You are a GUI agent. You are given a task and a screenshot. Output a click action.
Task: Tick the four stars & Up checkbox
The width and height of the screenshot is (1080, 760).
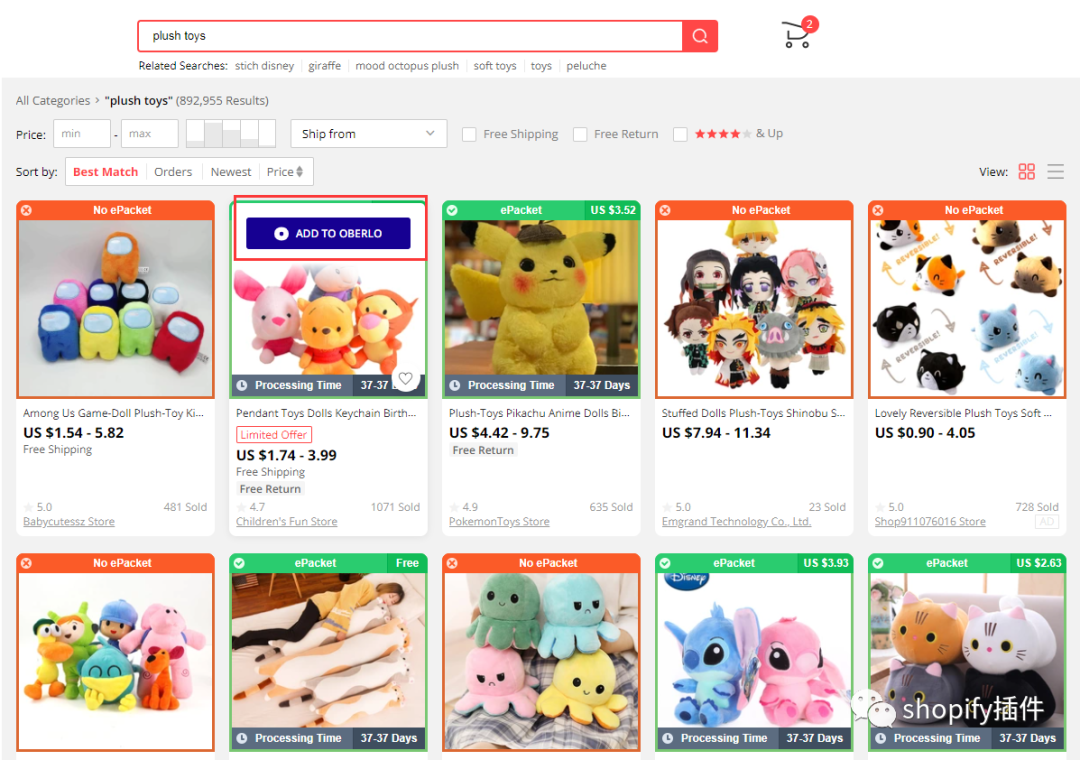pos(680,134)
